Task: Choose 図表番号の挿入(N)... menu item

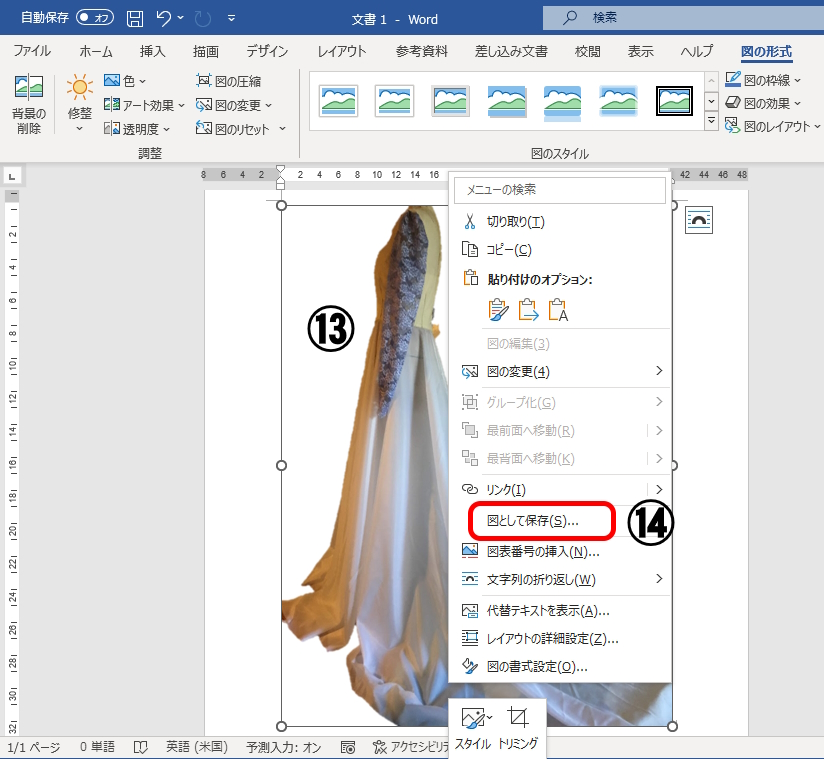Action: pyautogui.click(x=560, y=551)
